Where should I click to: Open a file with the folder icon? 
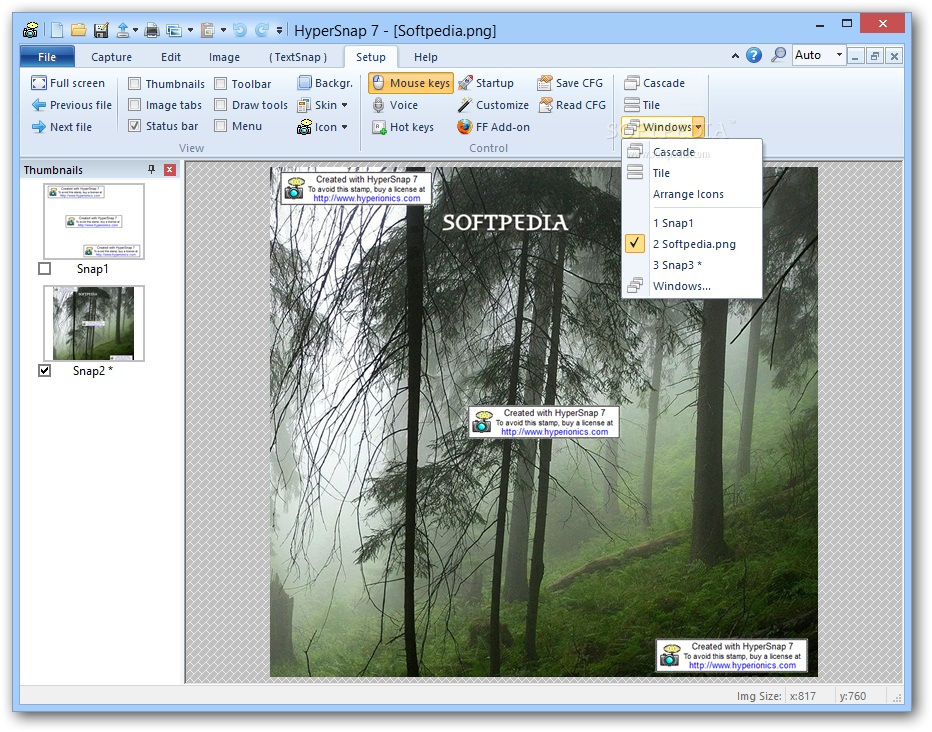tap(78, 30)
